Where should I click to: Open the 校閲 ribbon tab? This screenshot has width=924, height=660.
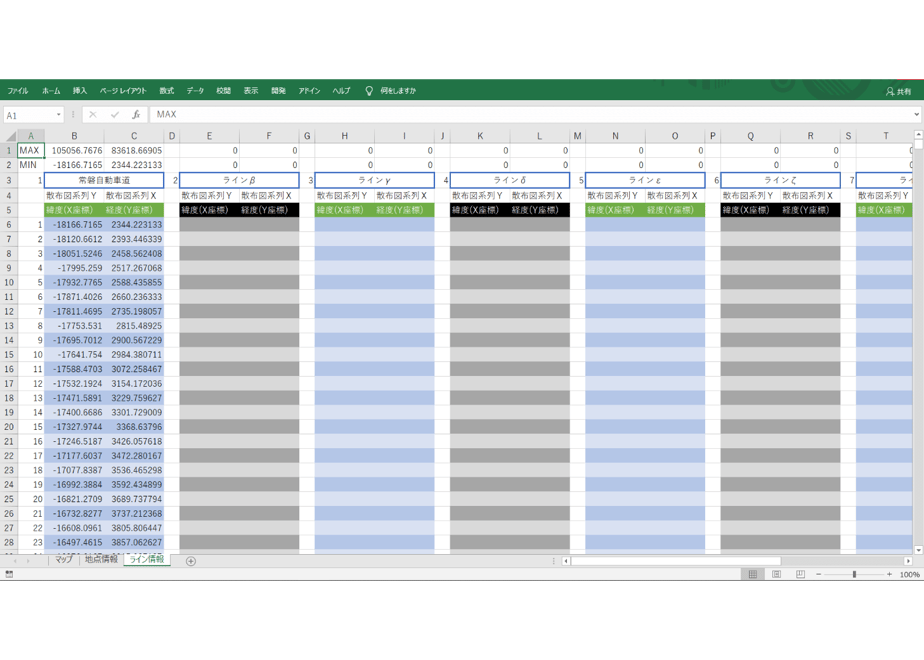coord(223,91)
